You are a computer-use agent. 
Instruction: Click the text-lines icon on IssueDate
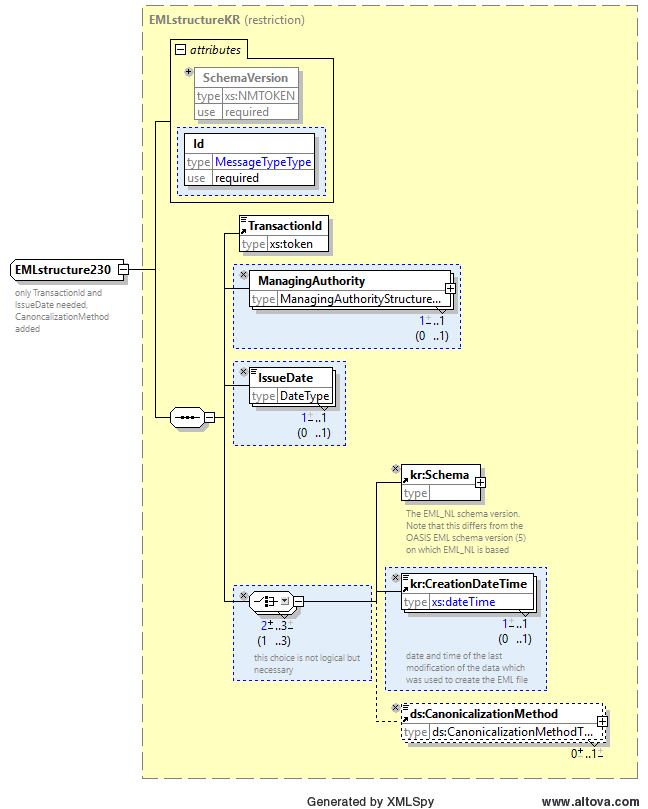coord(253,371)
